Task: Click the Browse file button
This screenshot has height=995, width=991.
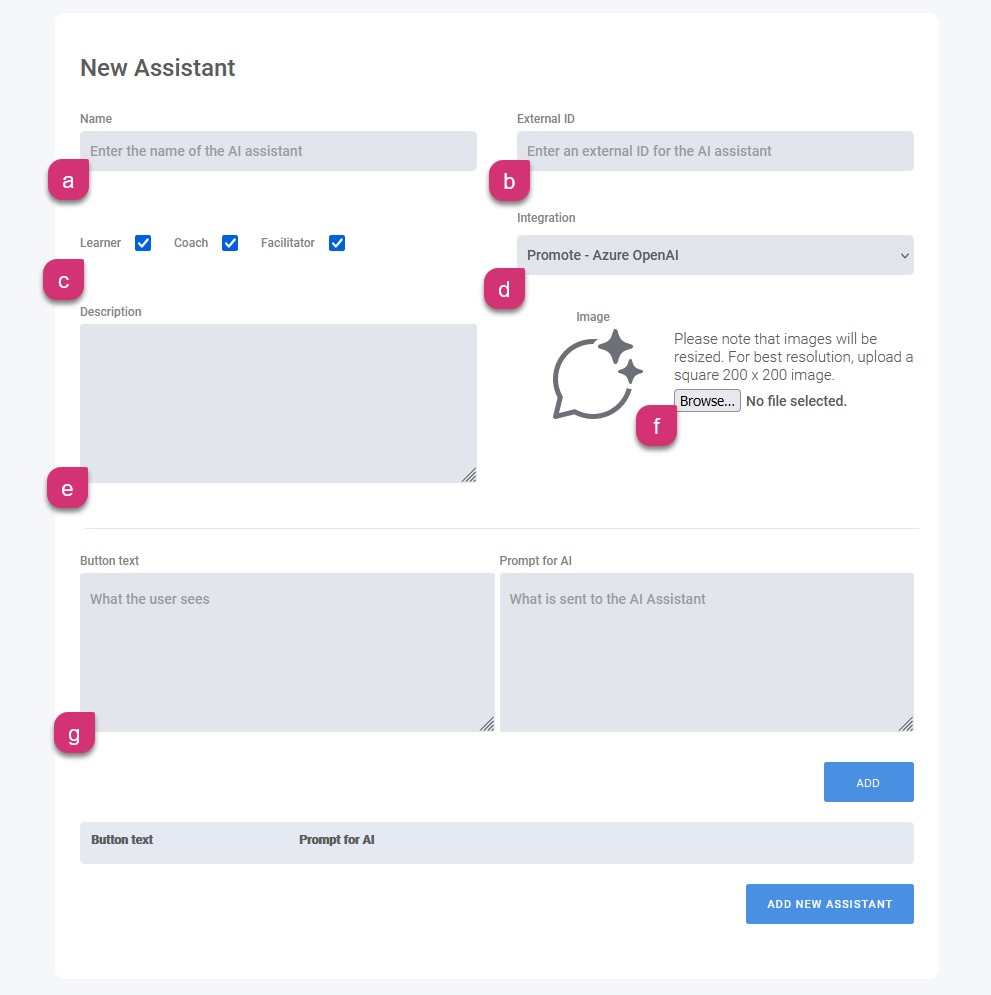Action: pos(707,401)
